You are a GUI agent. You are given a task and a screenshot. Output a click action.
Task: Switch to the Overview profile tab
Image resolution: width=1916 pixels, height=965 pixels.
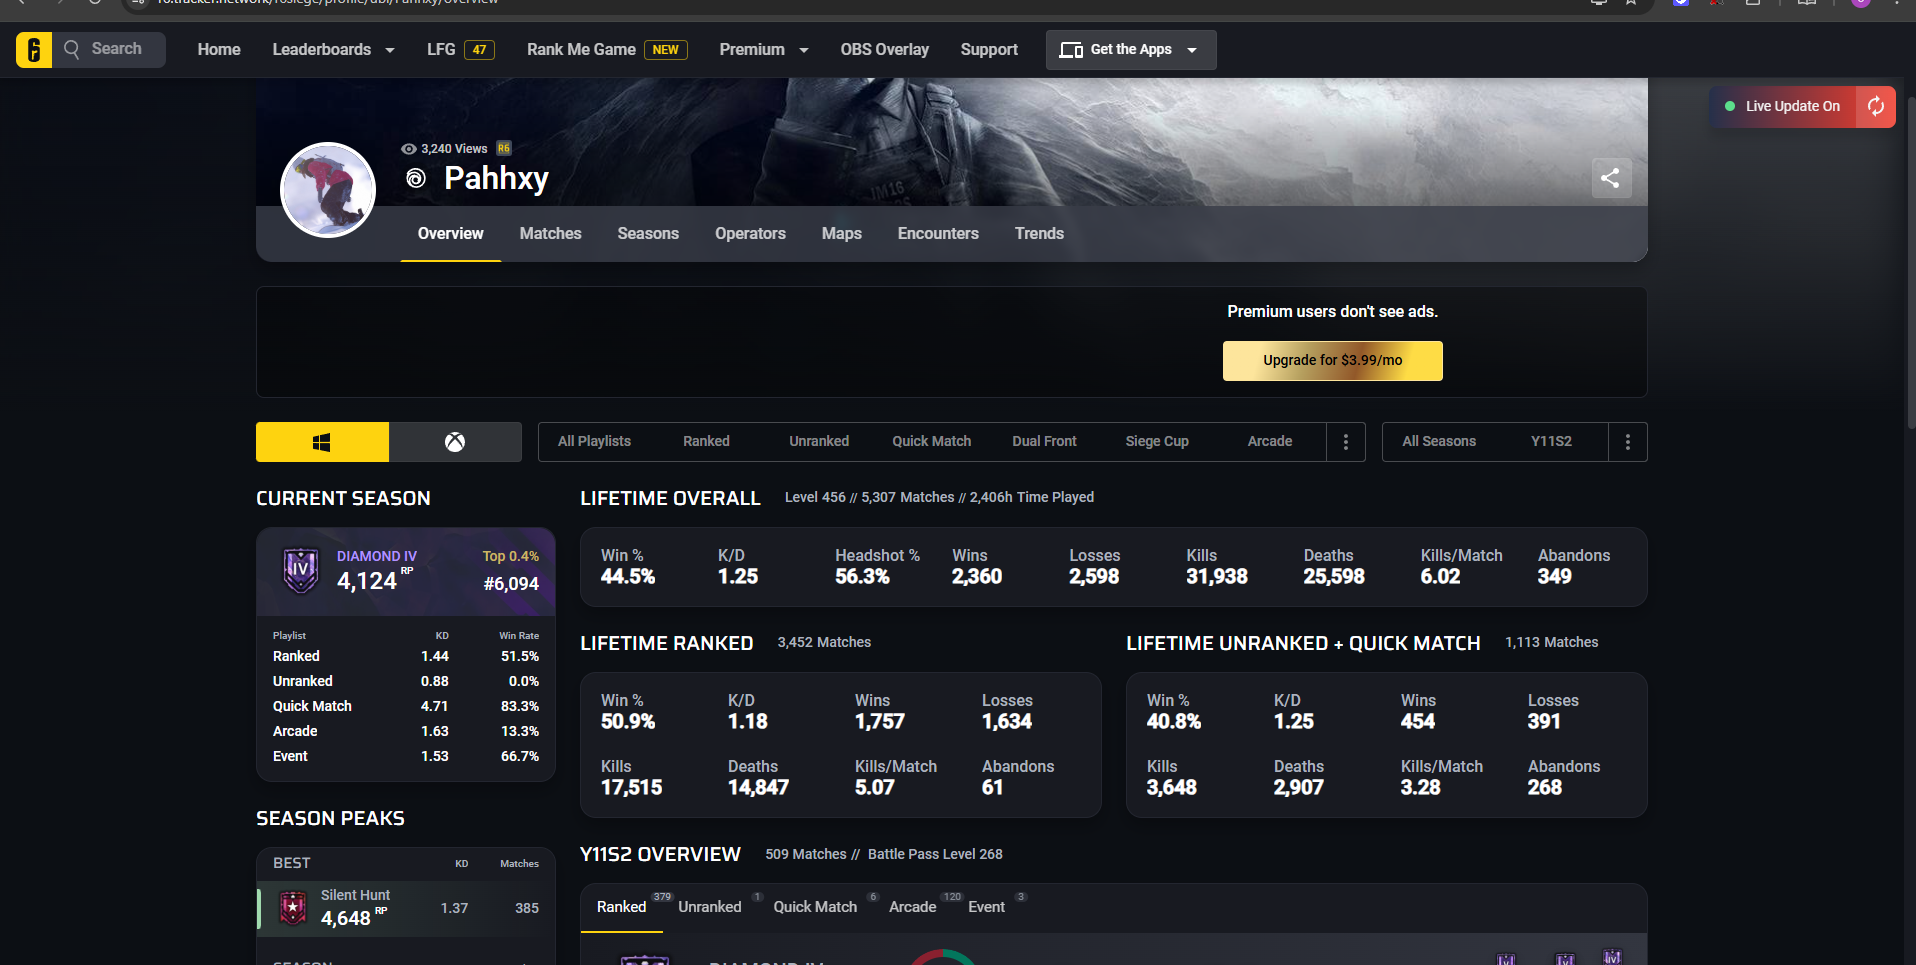pos(451,234)
